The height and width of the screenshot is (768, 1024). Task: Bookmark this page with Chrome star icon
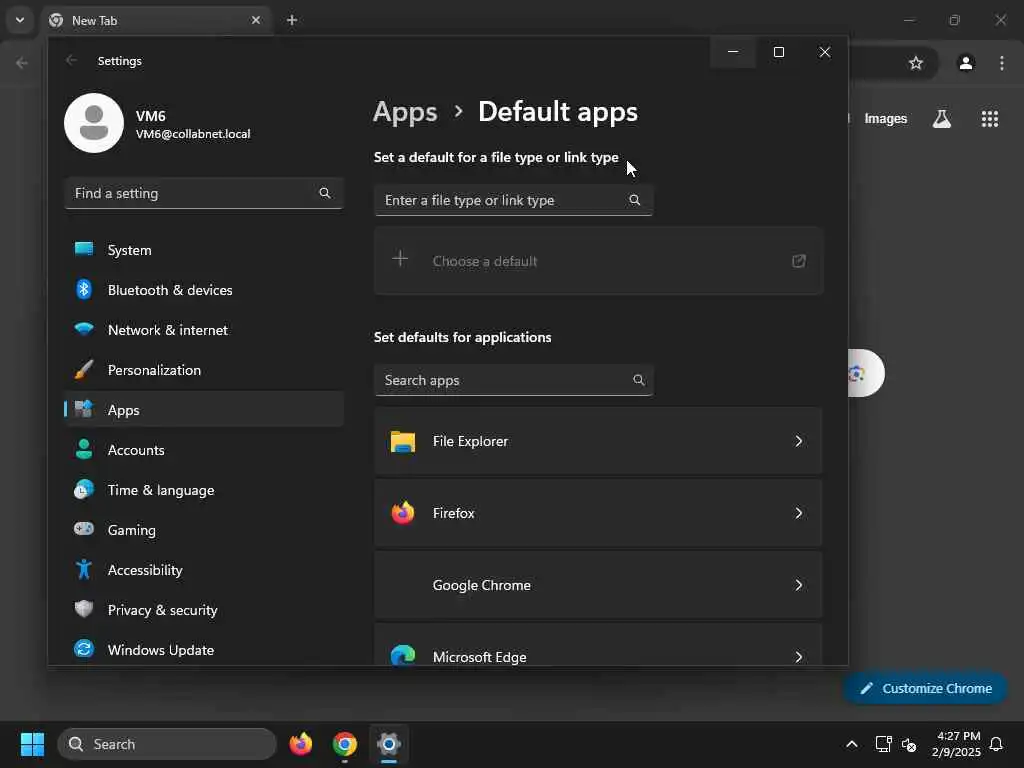click(916, 63)
